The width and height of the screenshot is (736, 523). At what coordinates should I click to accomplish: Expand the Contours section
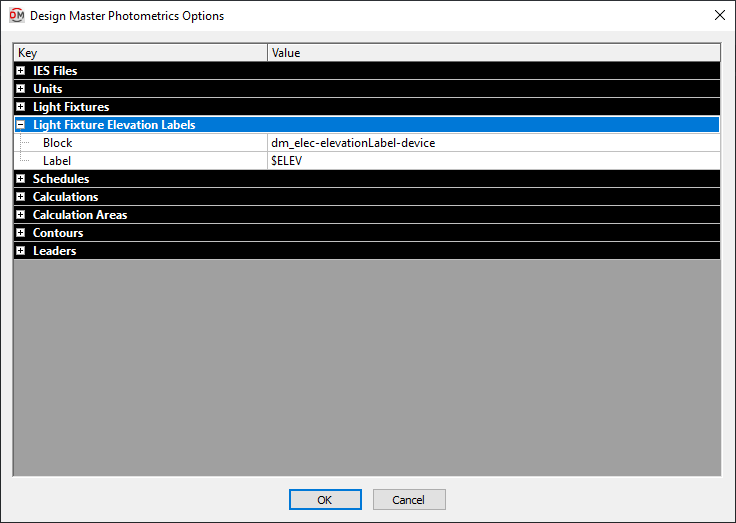pyautogui.click(x=21, y=233)
